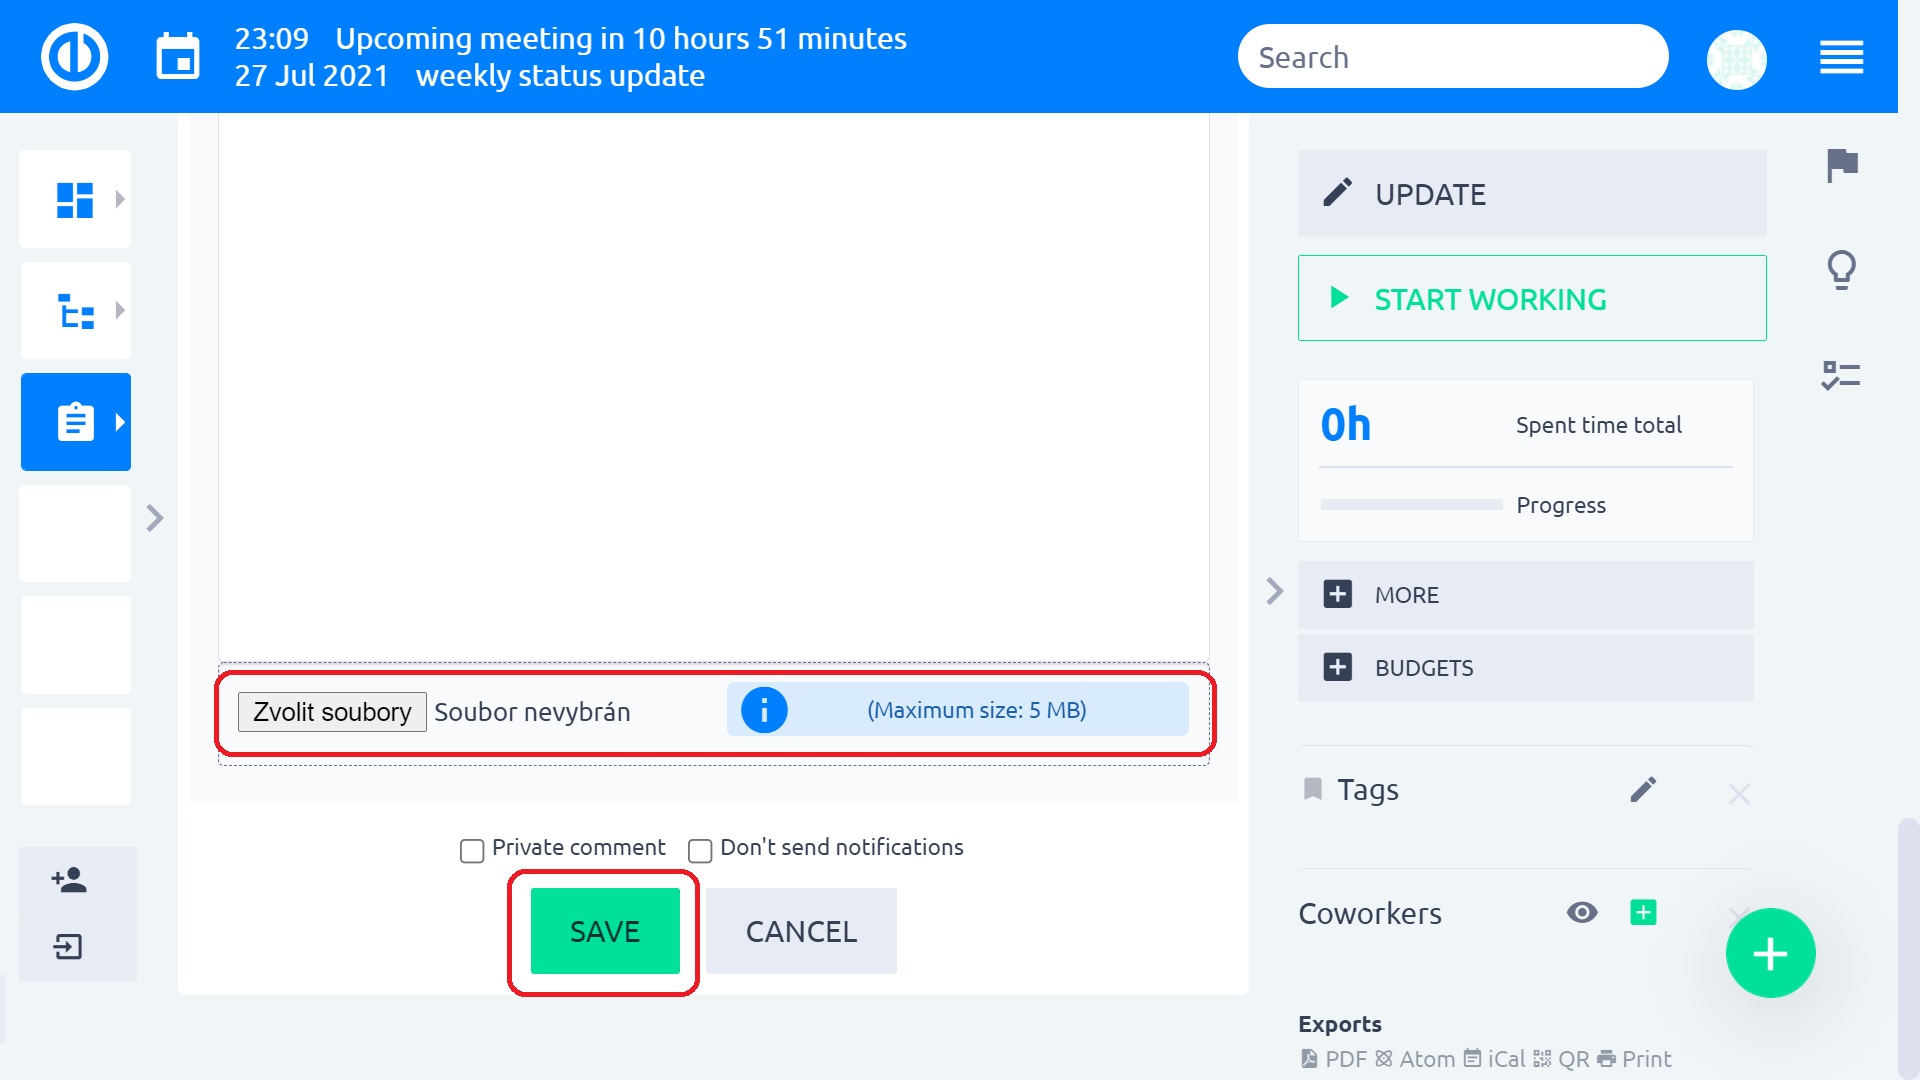Select the dashboard icon in the left sidebar
Screen dimensions: 1920x1080
tap(74, 198)
